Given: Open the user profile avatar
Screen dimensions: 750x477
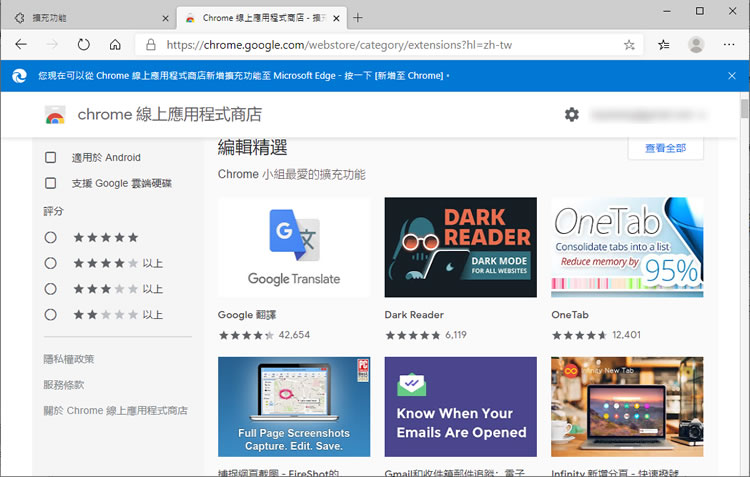Looking at the screenshot, I should (696, 44).
